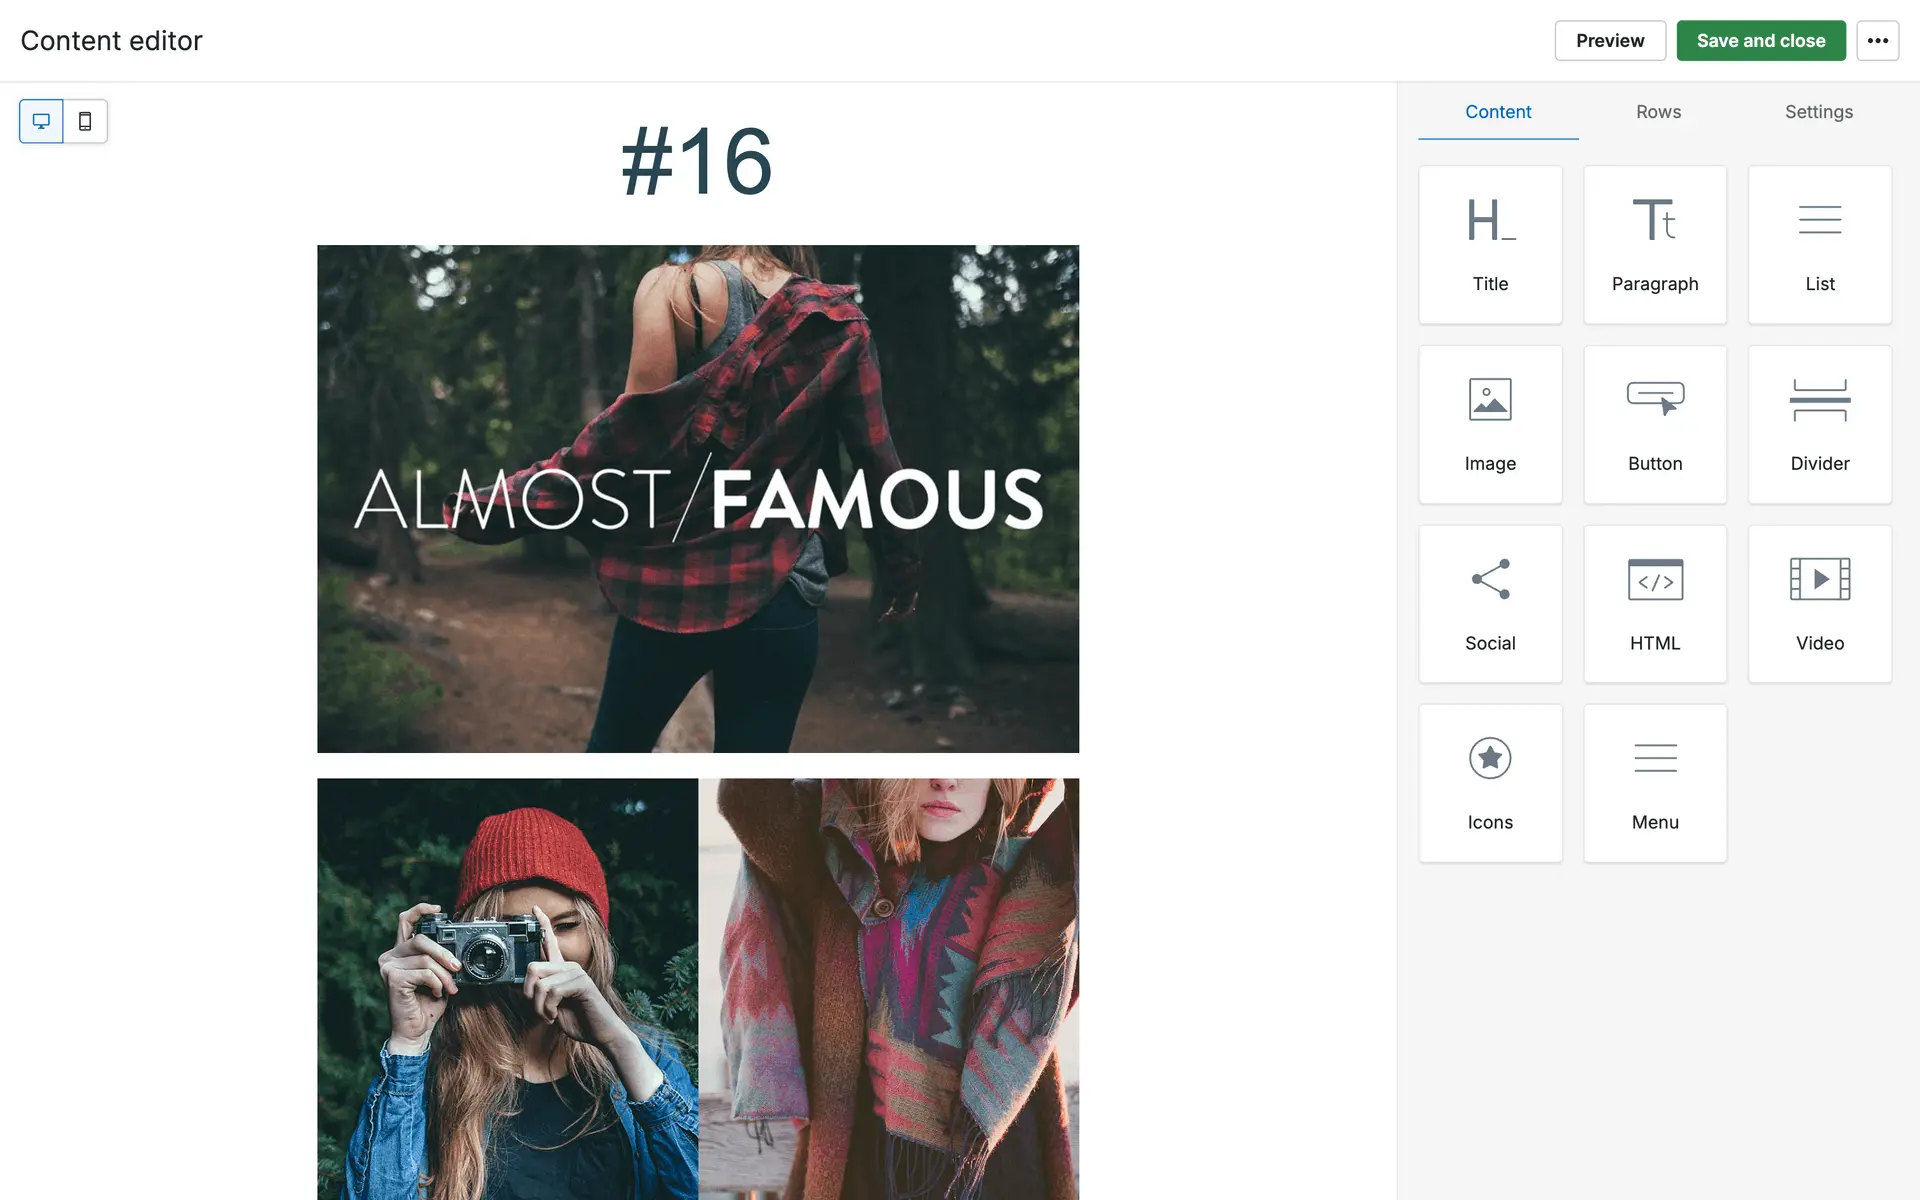Switch to desktop preview mode
This screenshot has height=1200, width=1920.
(x=41, y=121)
